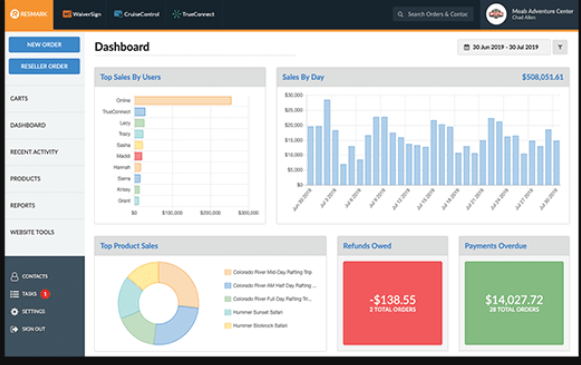The image size is (581, 365).
Task: Click the Reseller Order button
Action: [44, 66]
